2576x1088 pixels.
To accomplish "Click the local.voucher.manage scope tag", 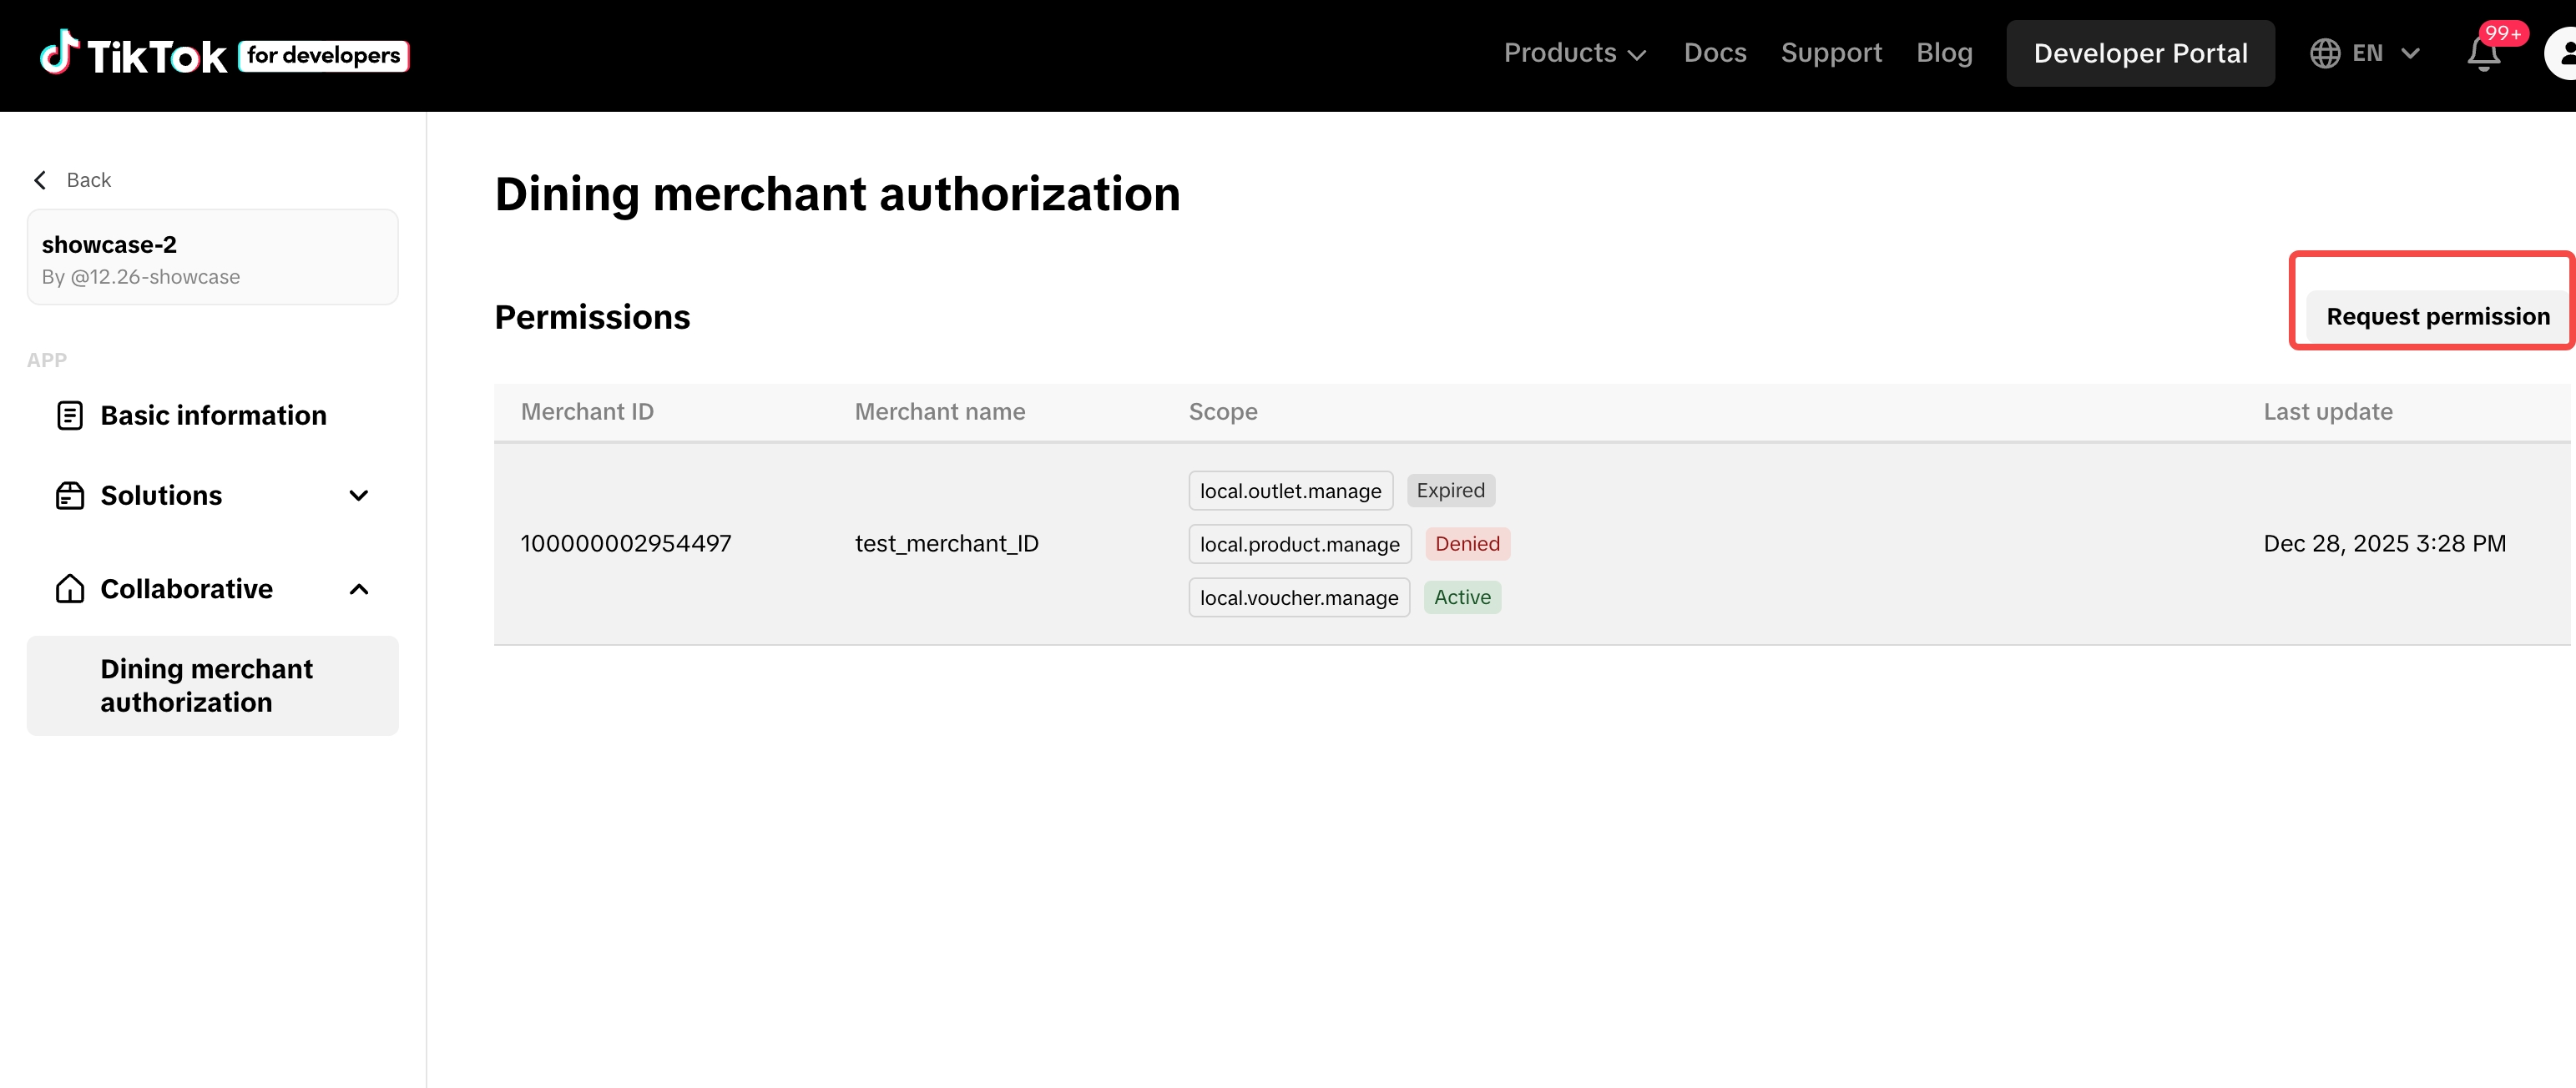I will 1299,598.
